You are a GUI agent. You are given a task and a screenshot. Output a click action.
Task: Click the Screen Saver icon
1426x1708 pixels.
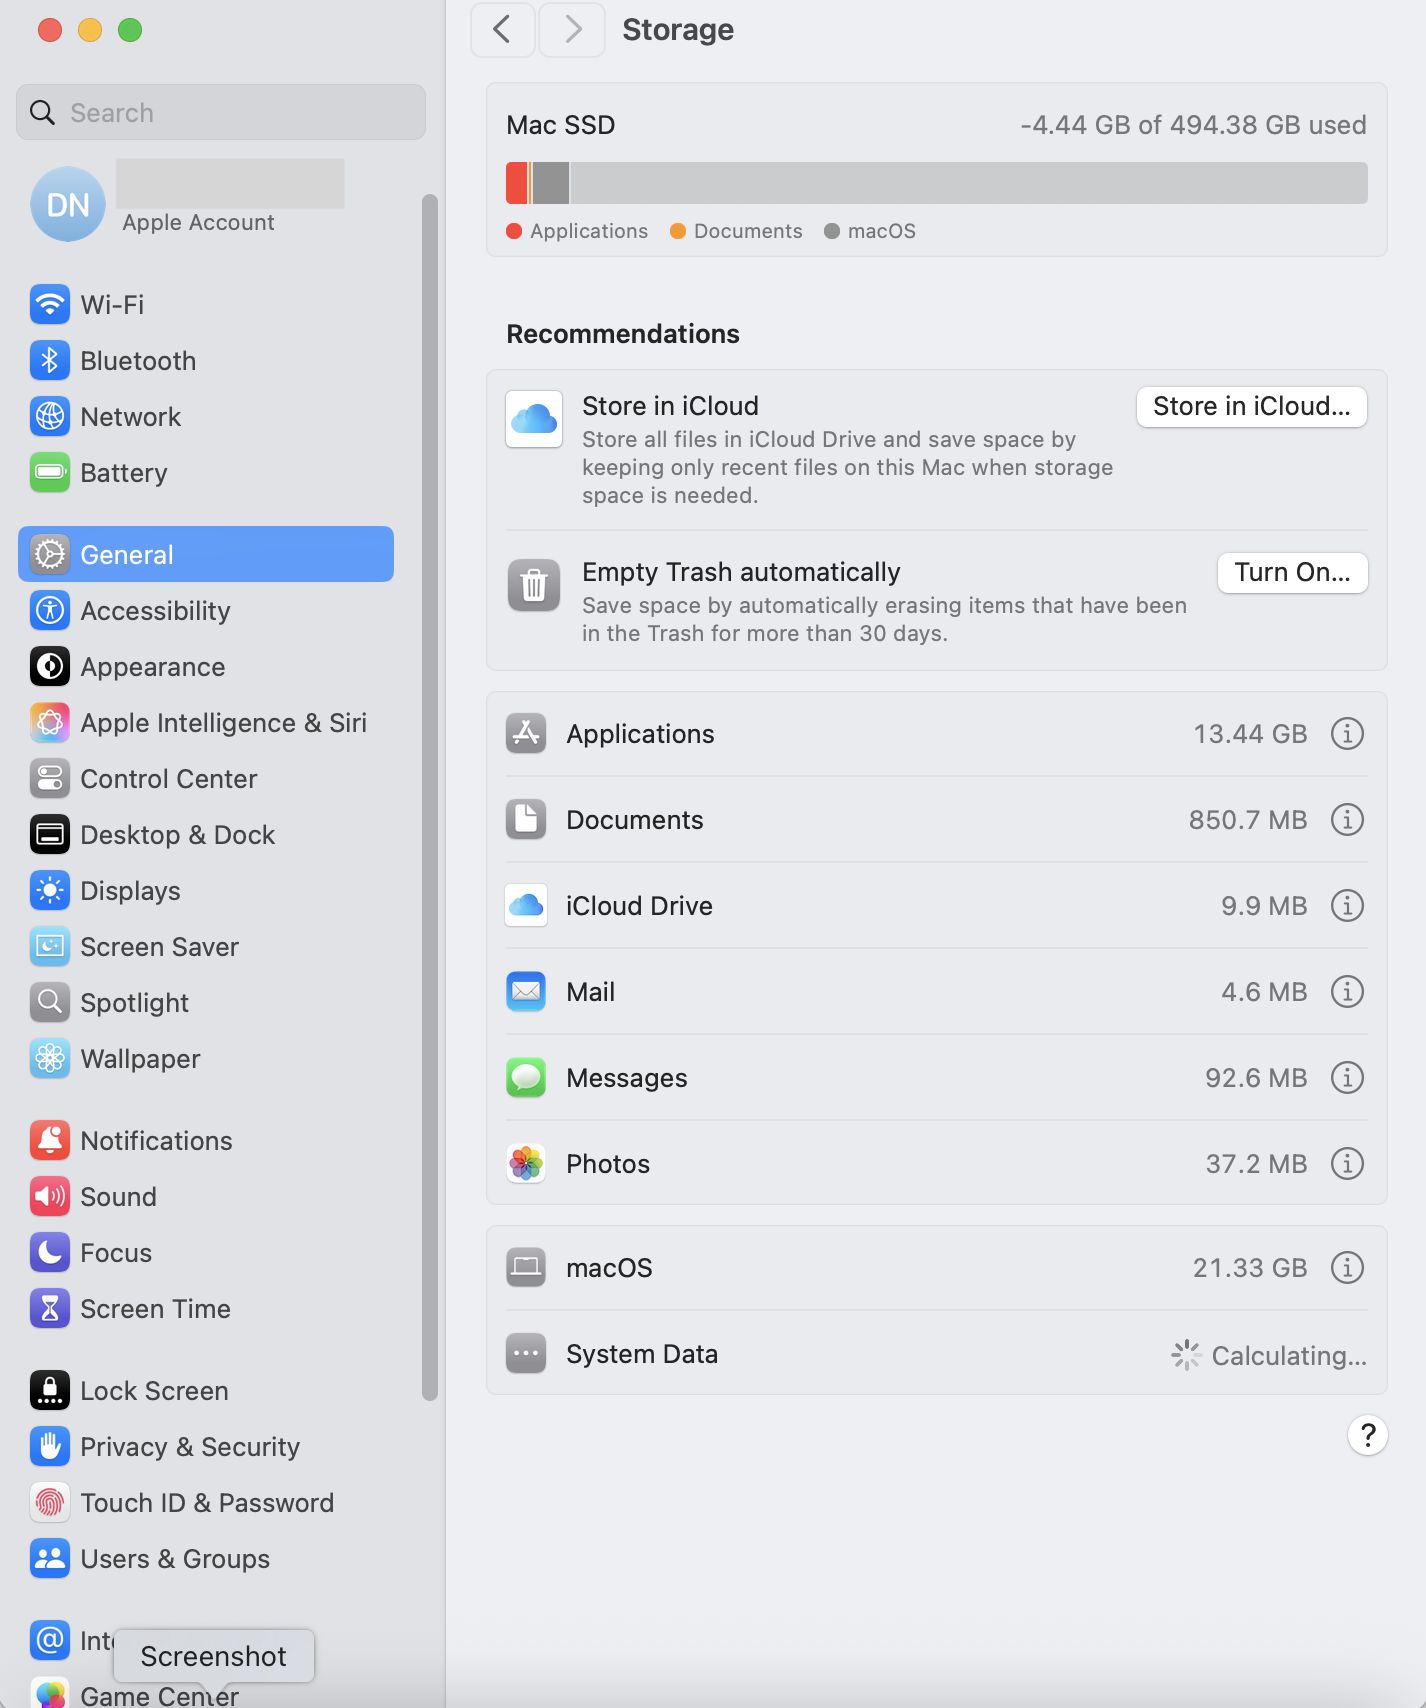50,946
